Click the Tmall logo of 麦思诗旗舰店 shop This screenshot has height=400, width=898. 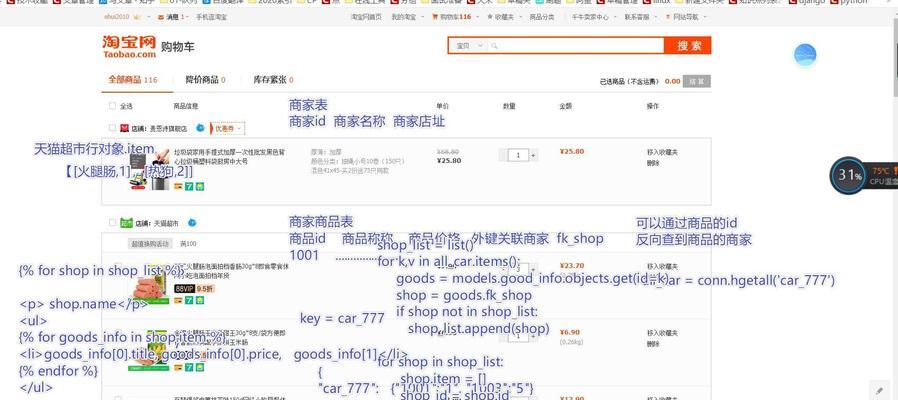[x=124, y=128]
